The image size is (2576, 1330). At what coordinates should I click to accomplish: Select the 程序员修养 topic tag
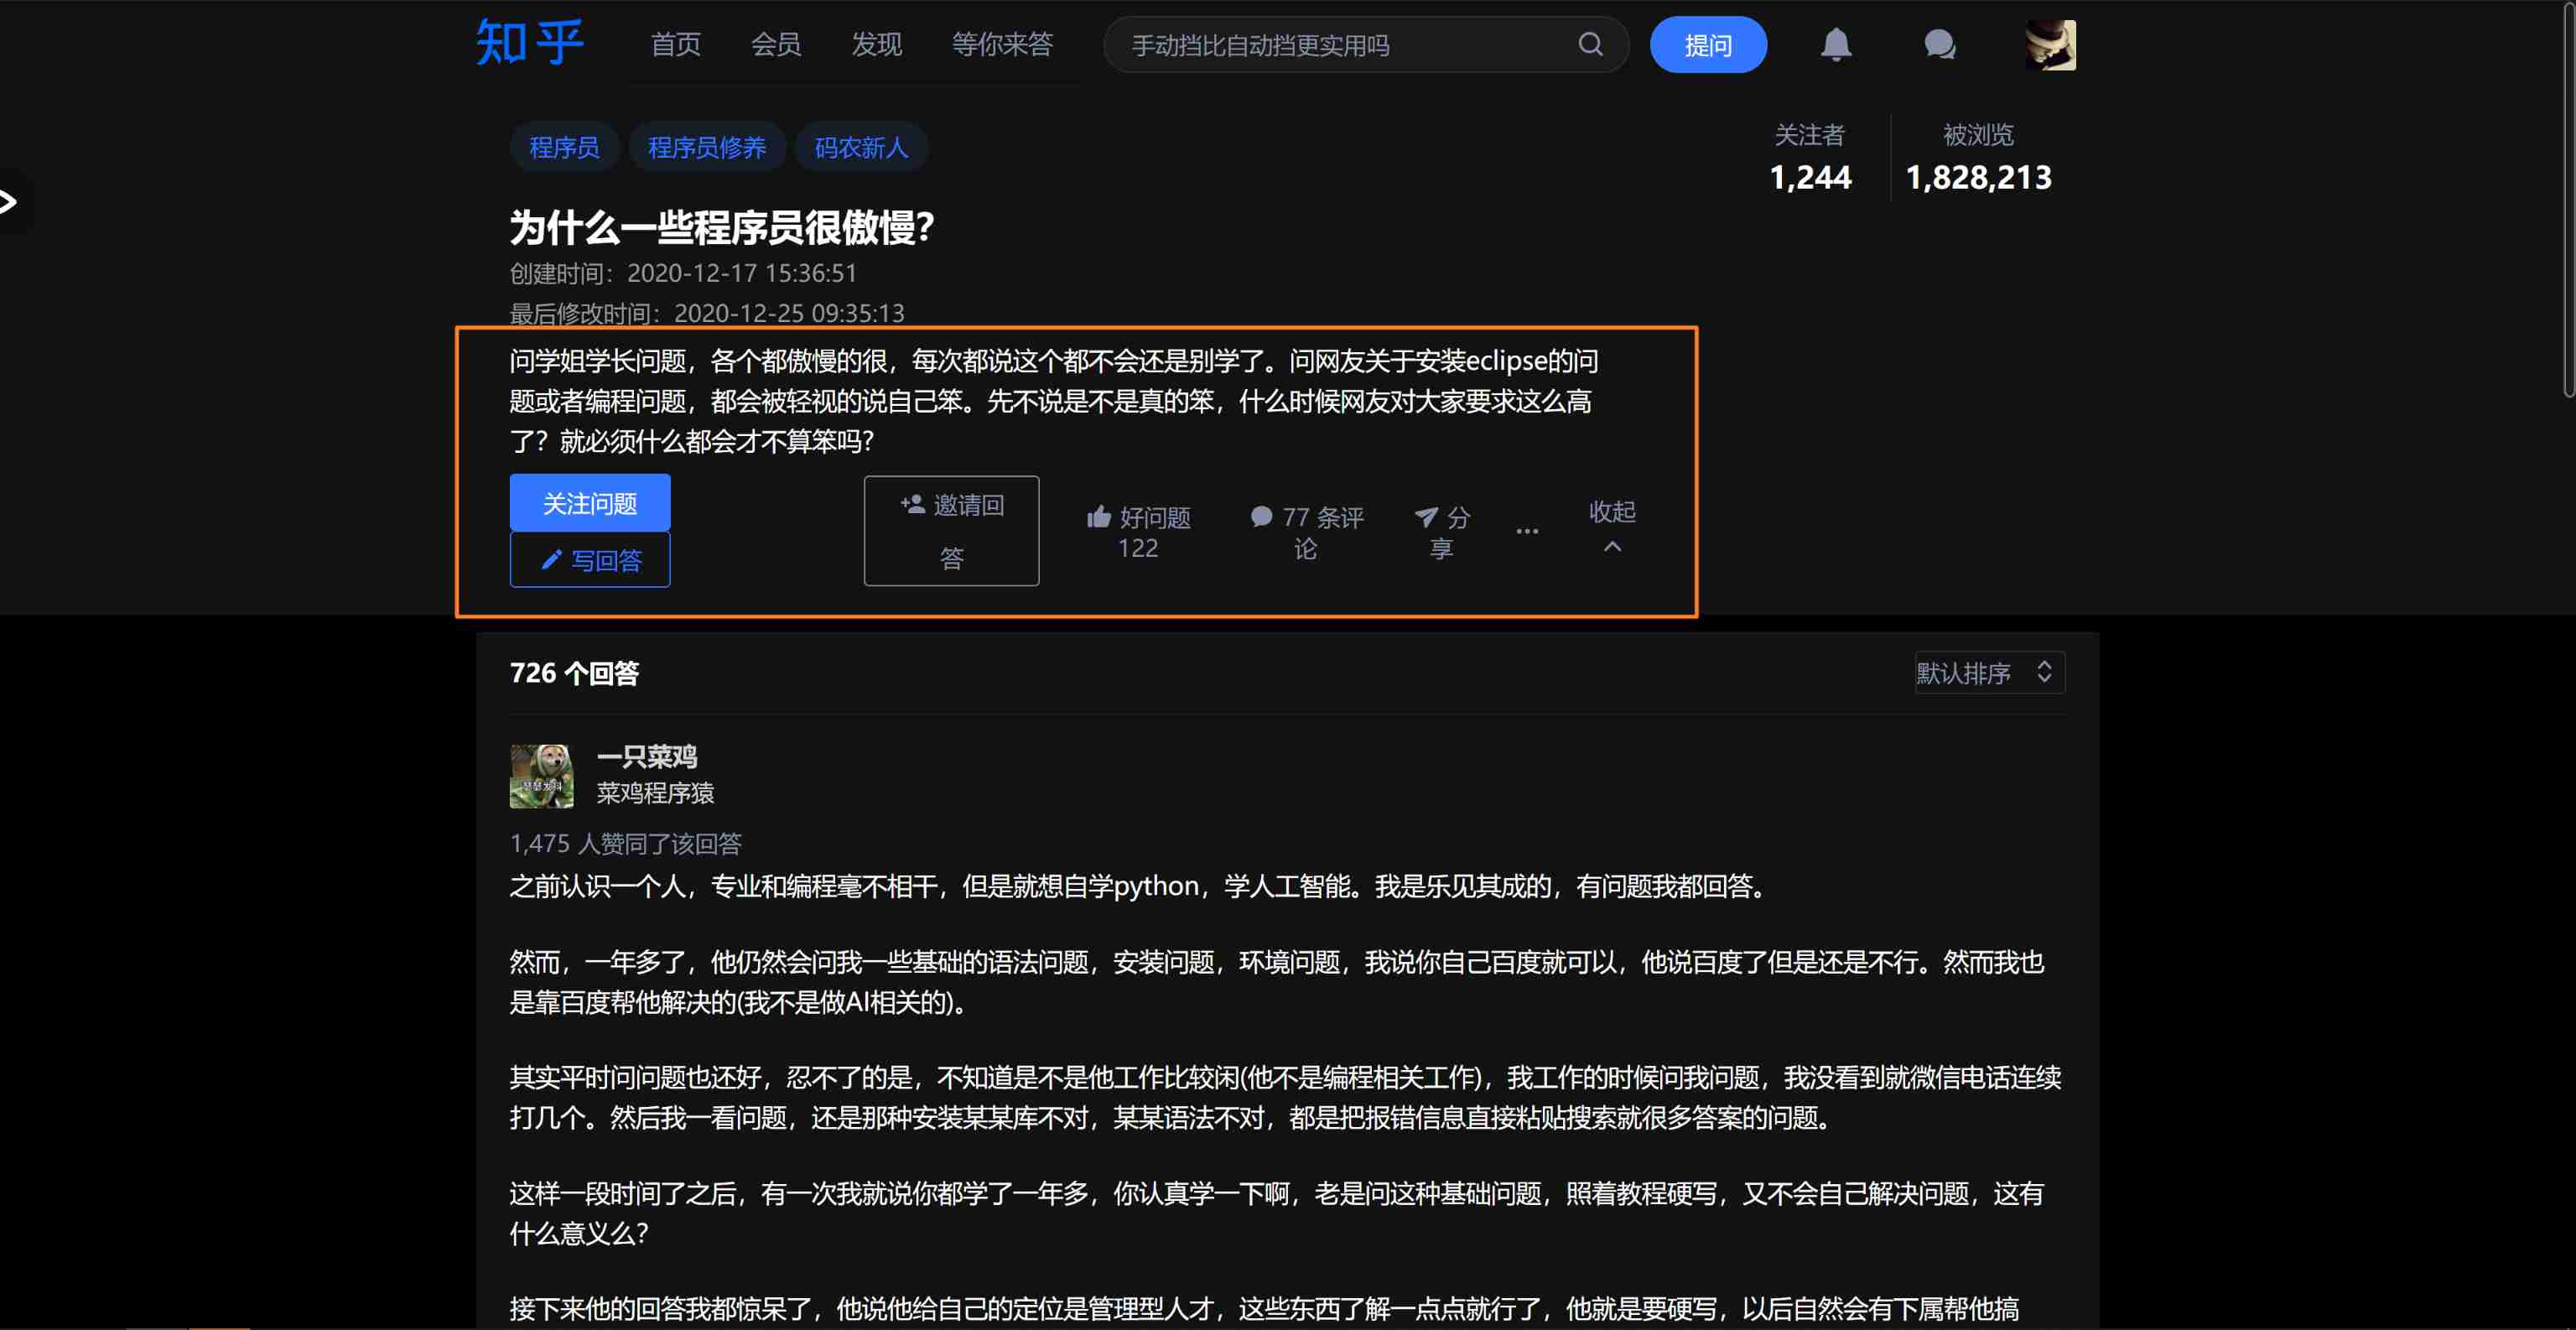coord(706,147)
